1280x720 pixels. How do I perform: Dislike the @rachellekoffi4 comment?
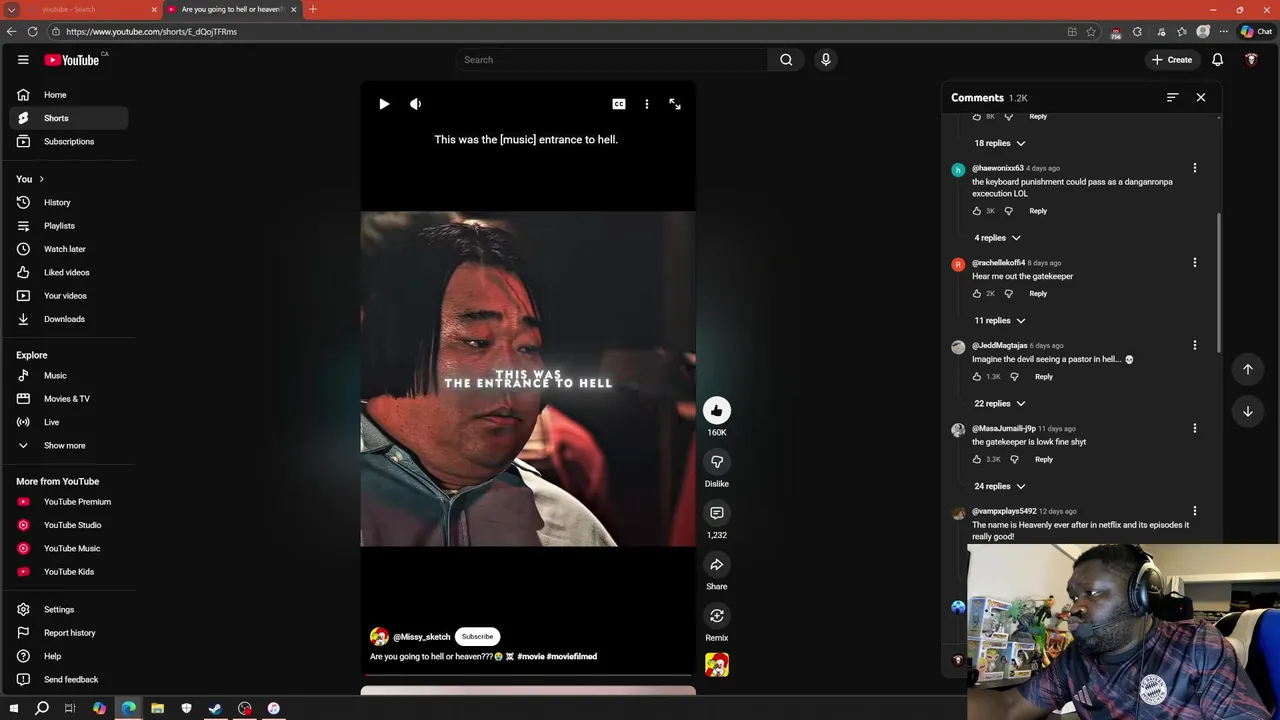[x=1008, y=294]
